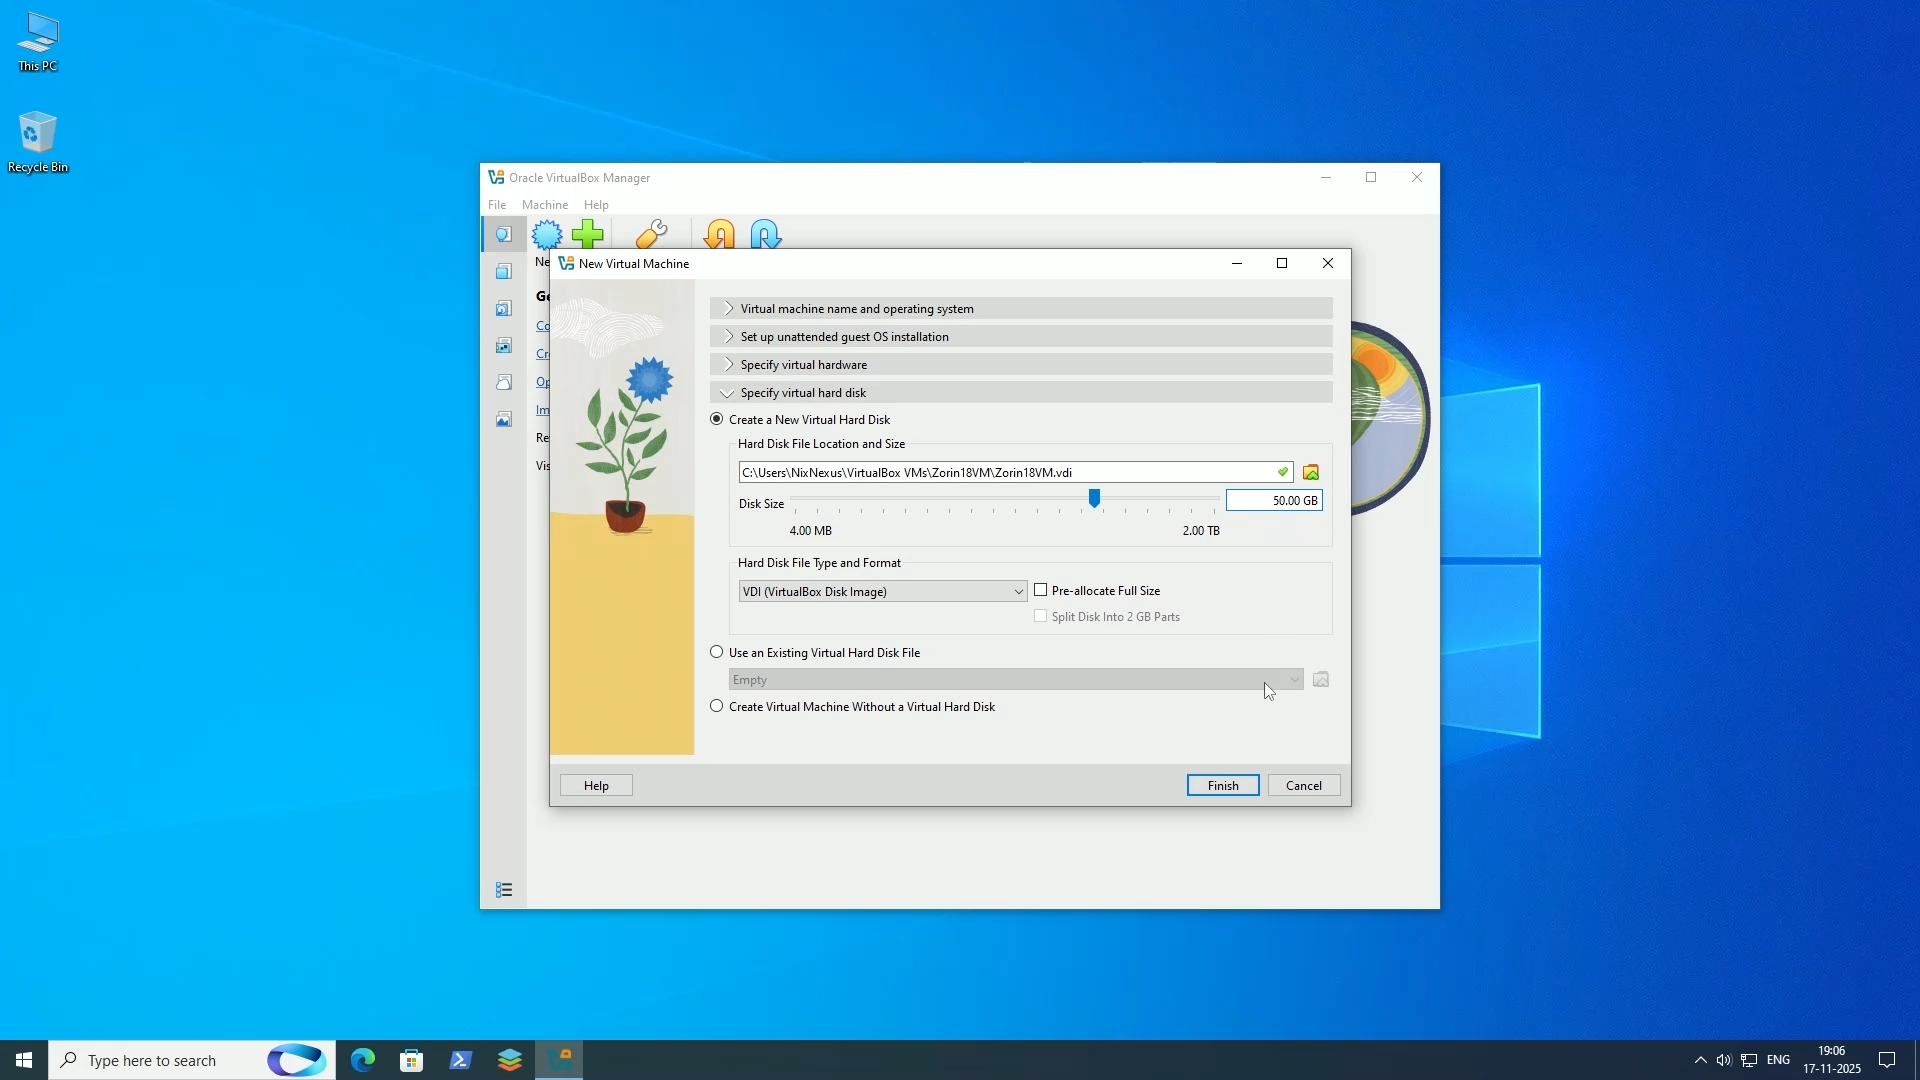Select Use an Existing Virtual Hard Disk File
Screen dimensions: 1920x1080
[x=716, y=651]
